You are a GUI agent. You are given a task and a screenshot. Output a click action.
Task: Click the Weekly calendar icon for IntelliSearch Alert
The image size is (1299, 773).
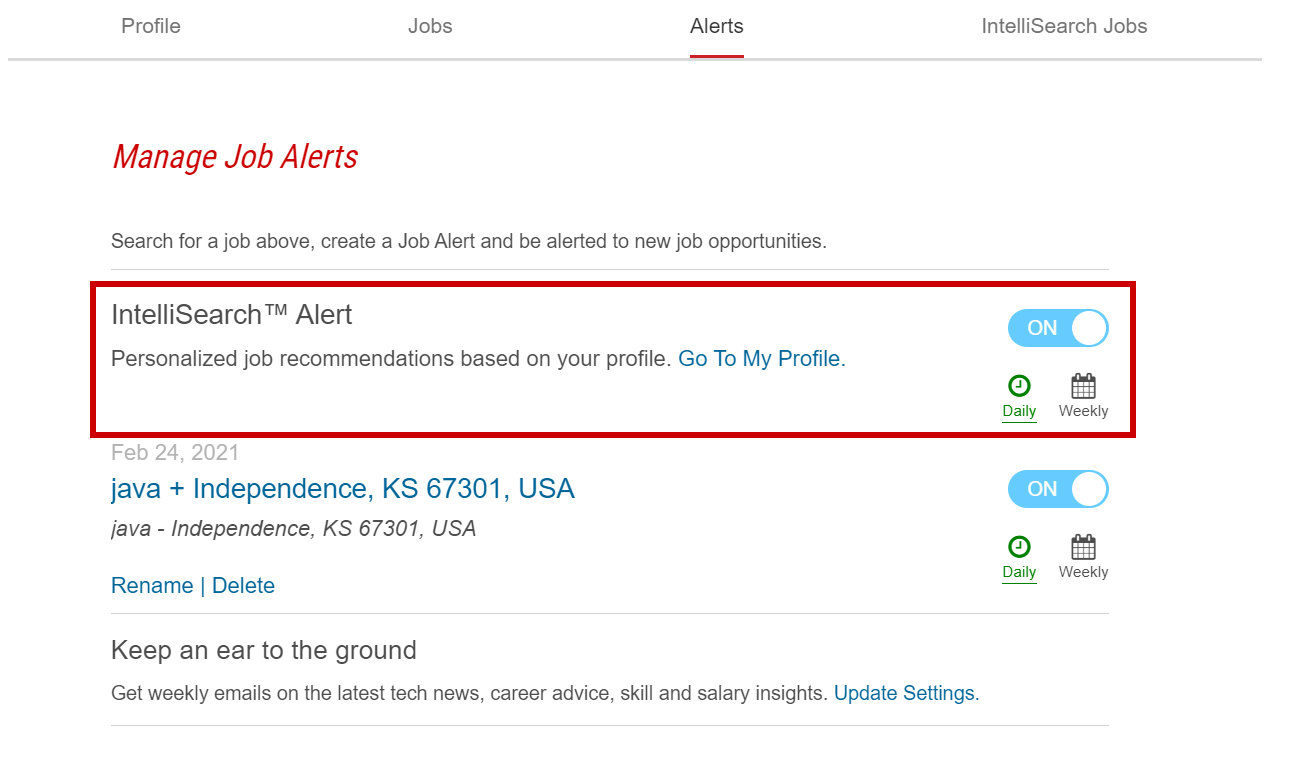point(1083,386)
